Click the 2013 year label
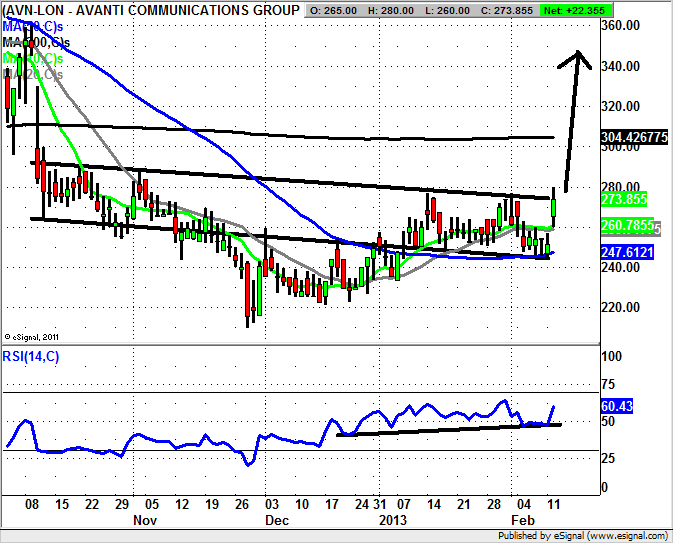The height and width of the screenshot is (543, 673). pos(393,520)
